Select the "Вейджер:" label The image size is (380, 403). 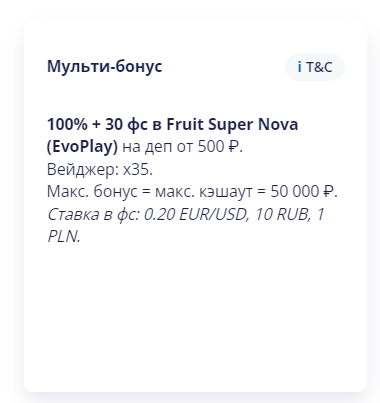83,169
